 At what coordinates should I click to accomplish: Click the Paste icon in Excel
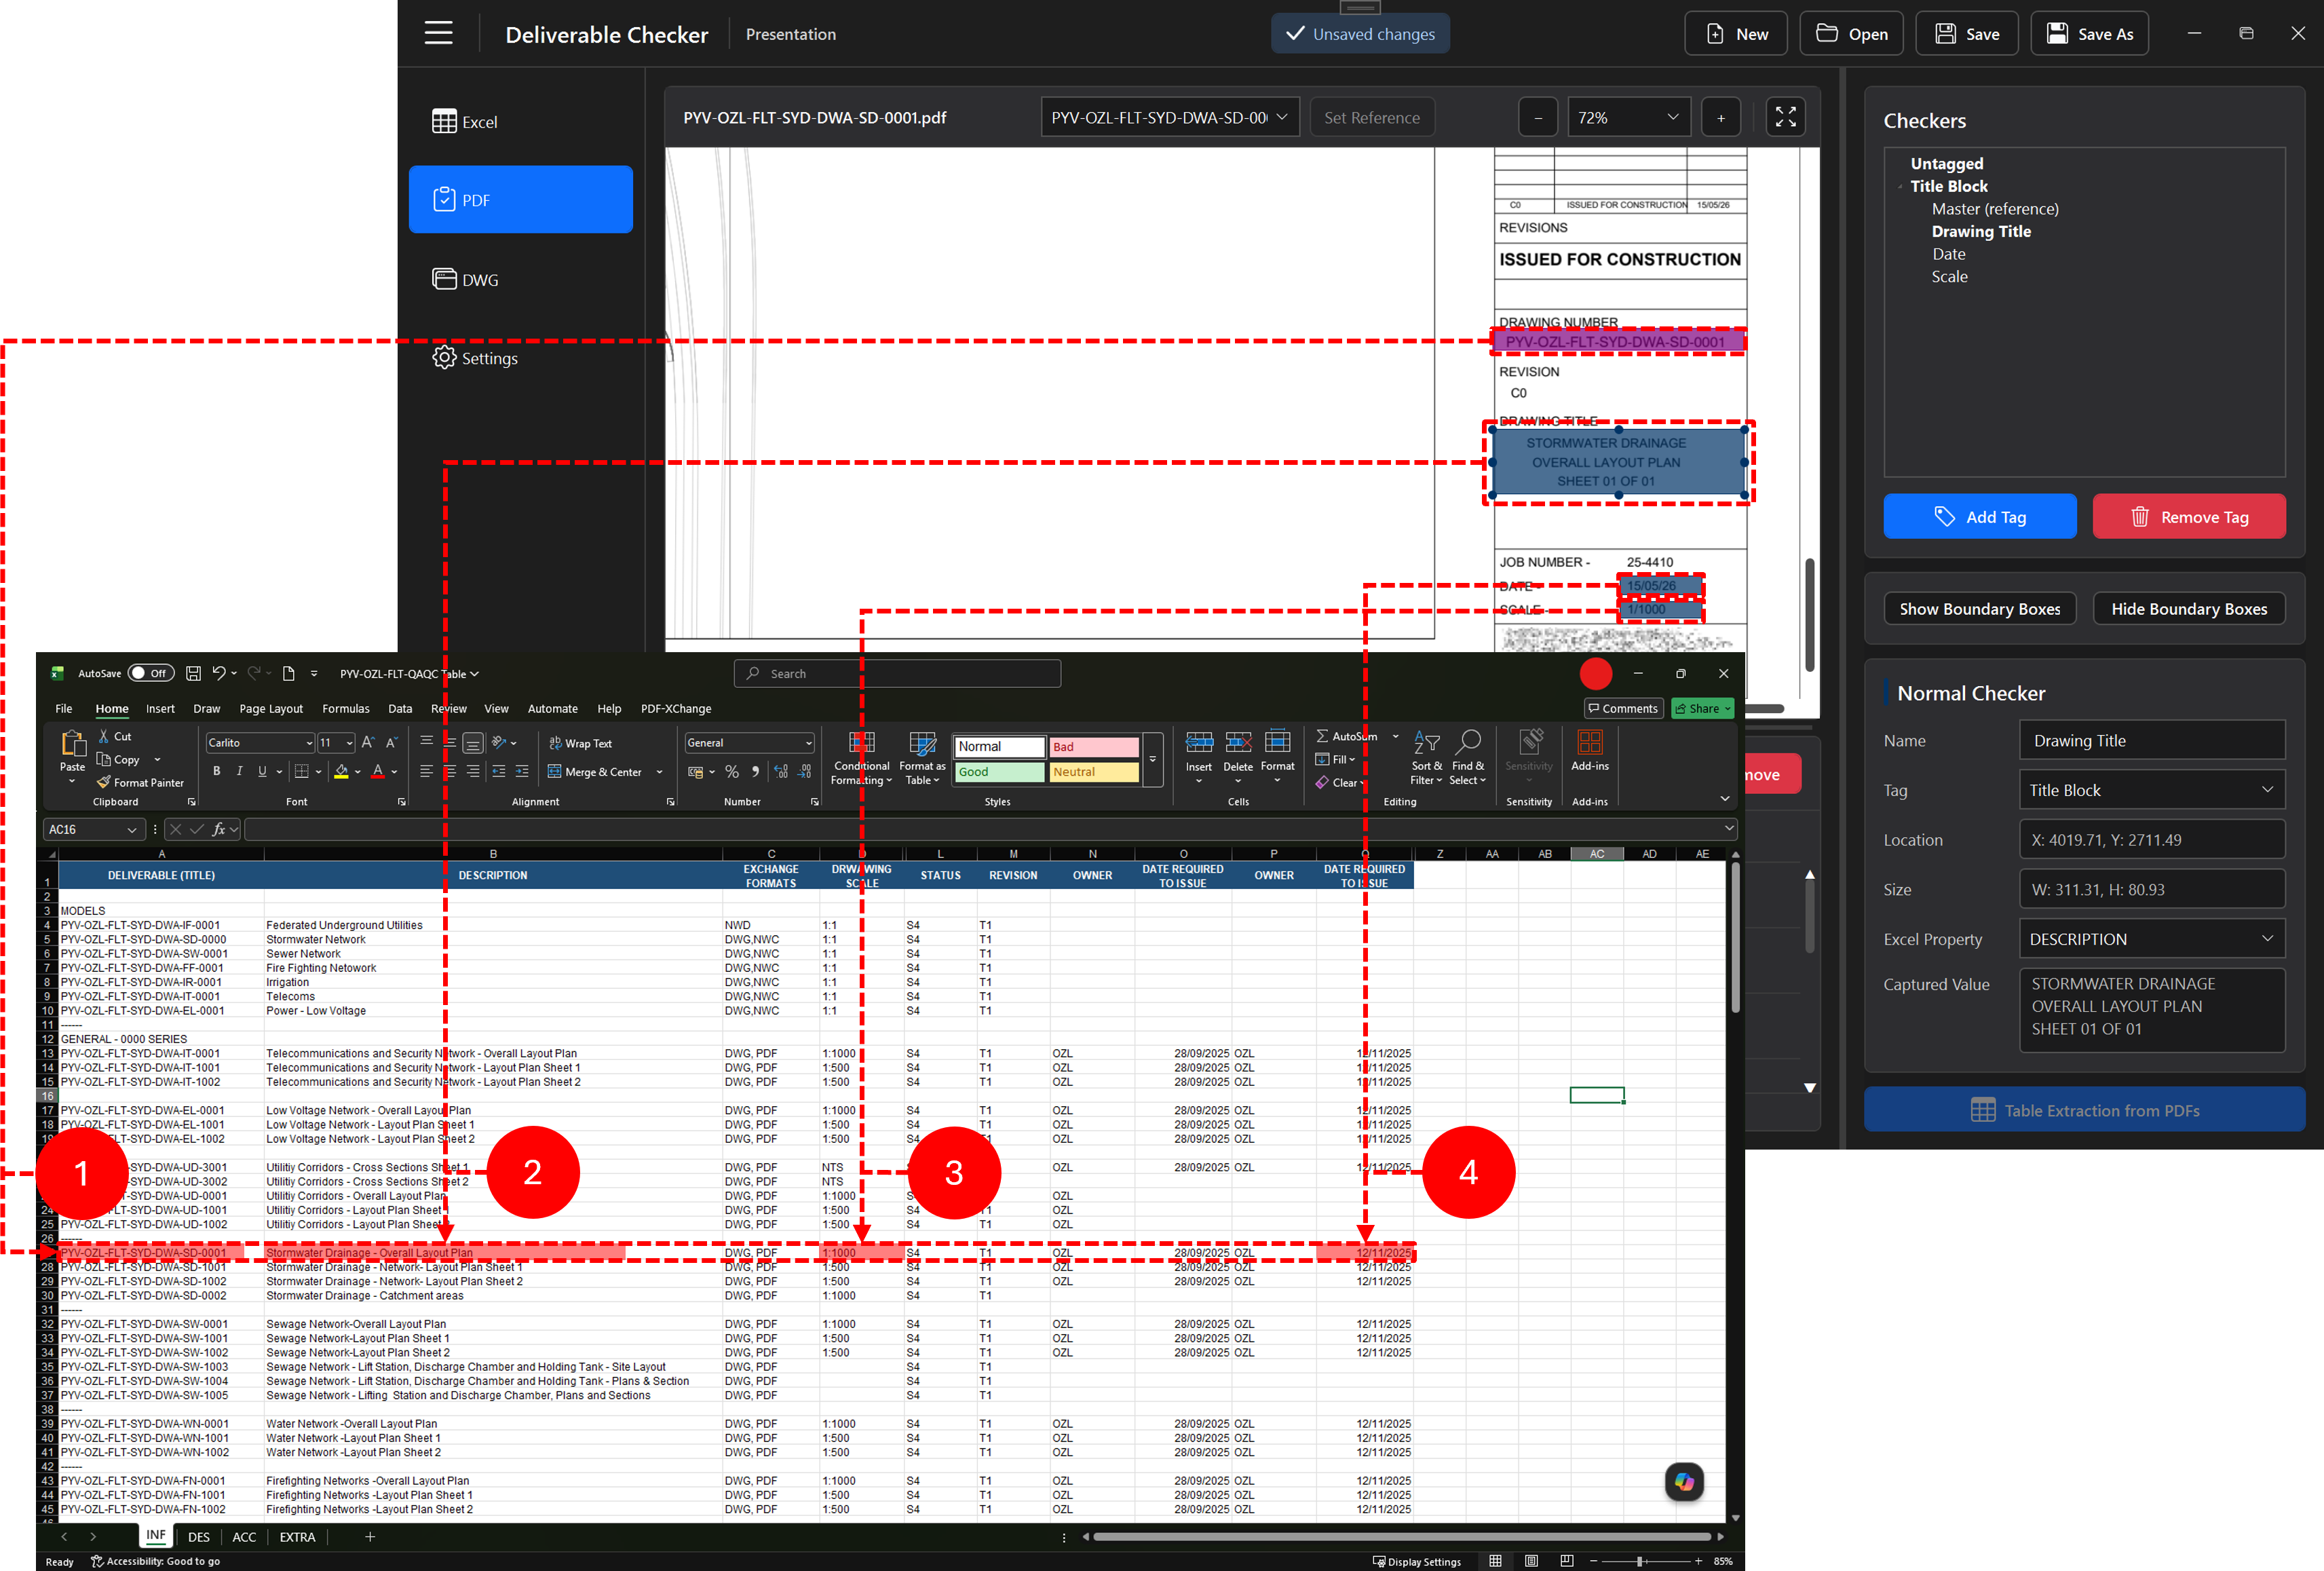point(73,744)
